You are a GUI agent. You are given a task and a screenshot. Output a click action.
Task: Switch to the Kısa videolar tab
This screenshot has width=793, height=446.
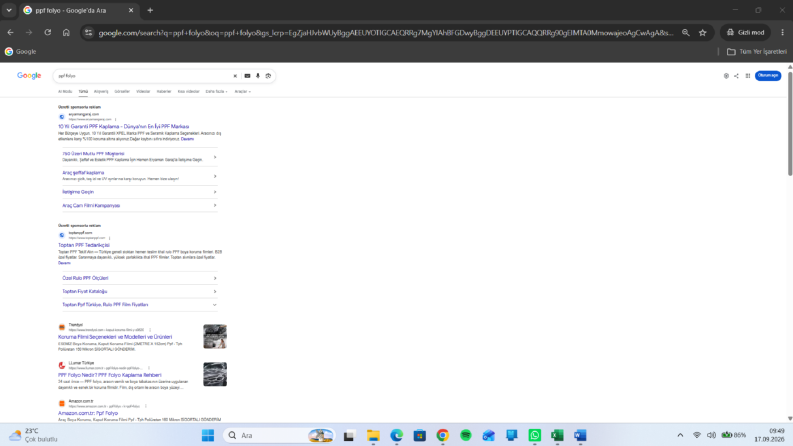point(189,92)
